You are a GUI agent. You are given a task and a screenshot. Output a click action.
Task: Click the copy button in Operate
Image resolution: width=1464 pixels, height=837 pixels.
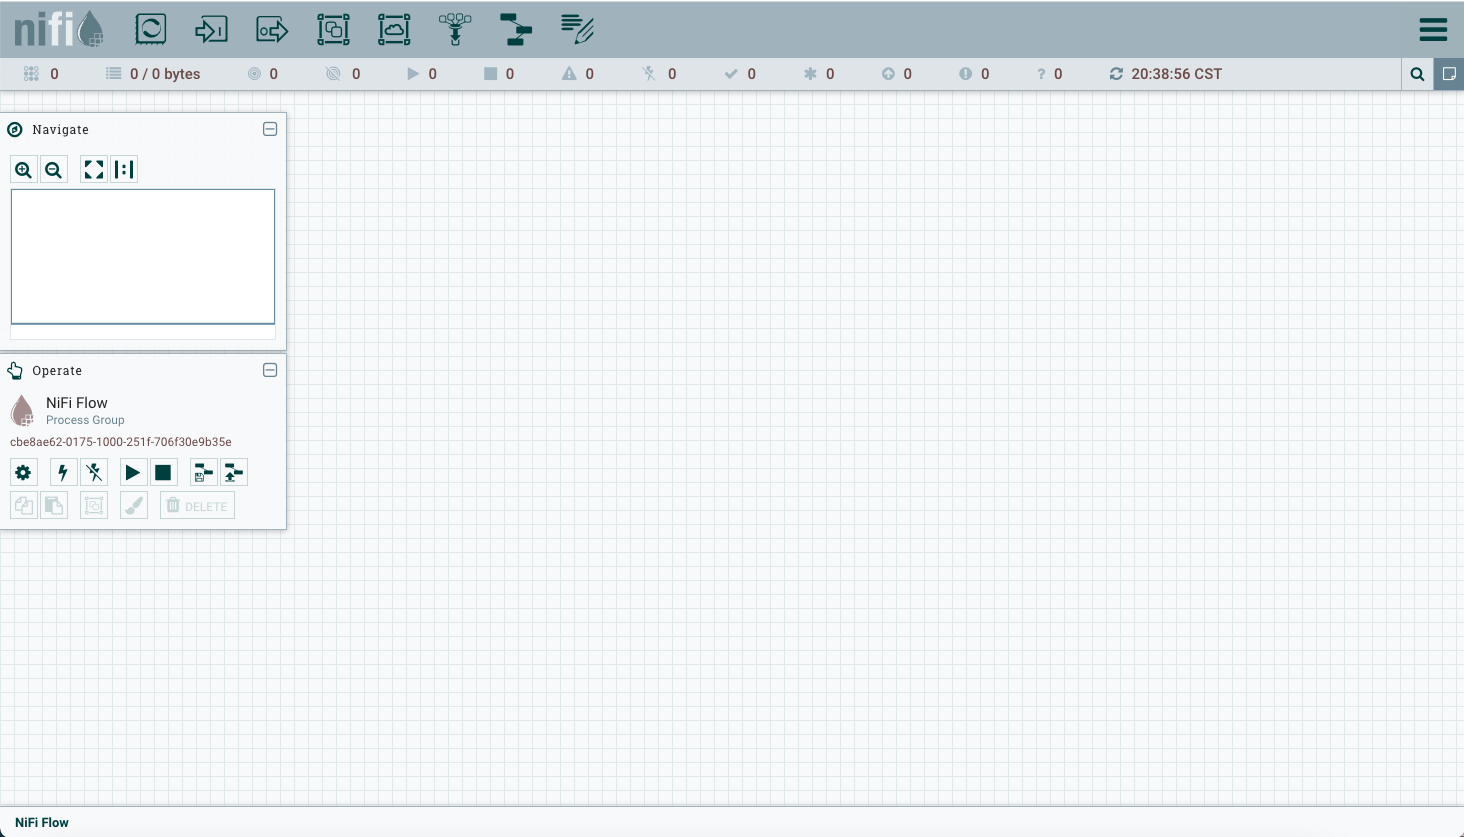click(x=23, y=505)
